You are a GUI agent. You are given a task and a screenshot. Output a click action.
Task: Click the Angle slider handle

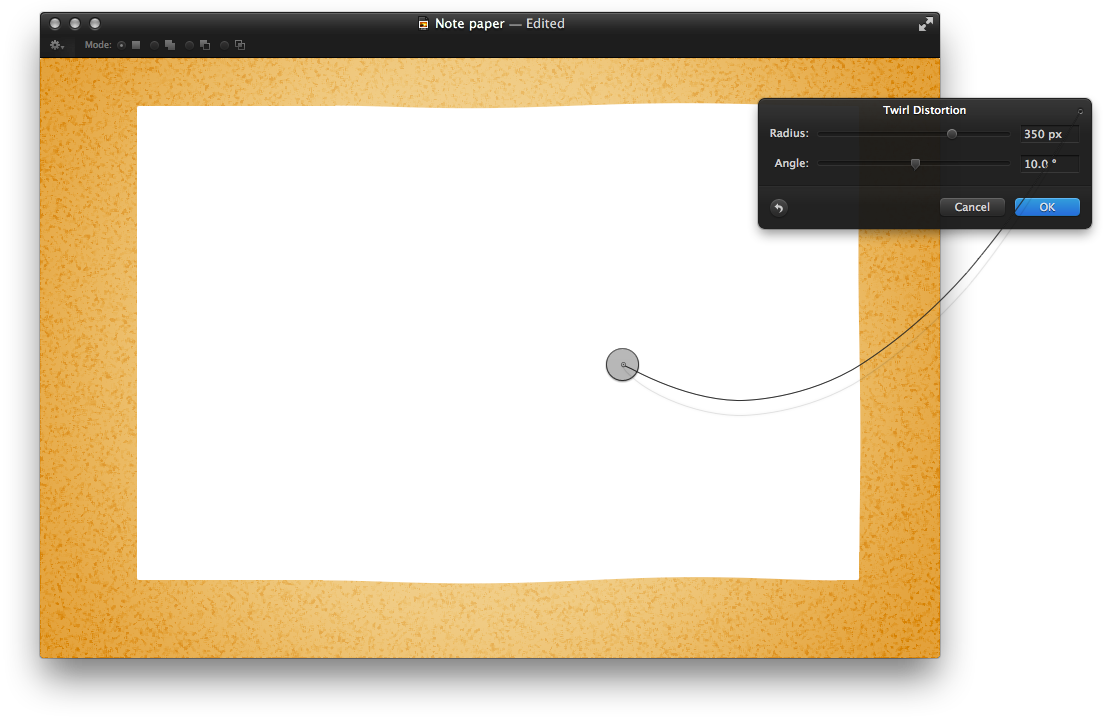tap(914, 163)
